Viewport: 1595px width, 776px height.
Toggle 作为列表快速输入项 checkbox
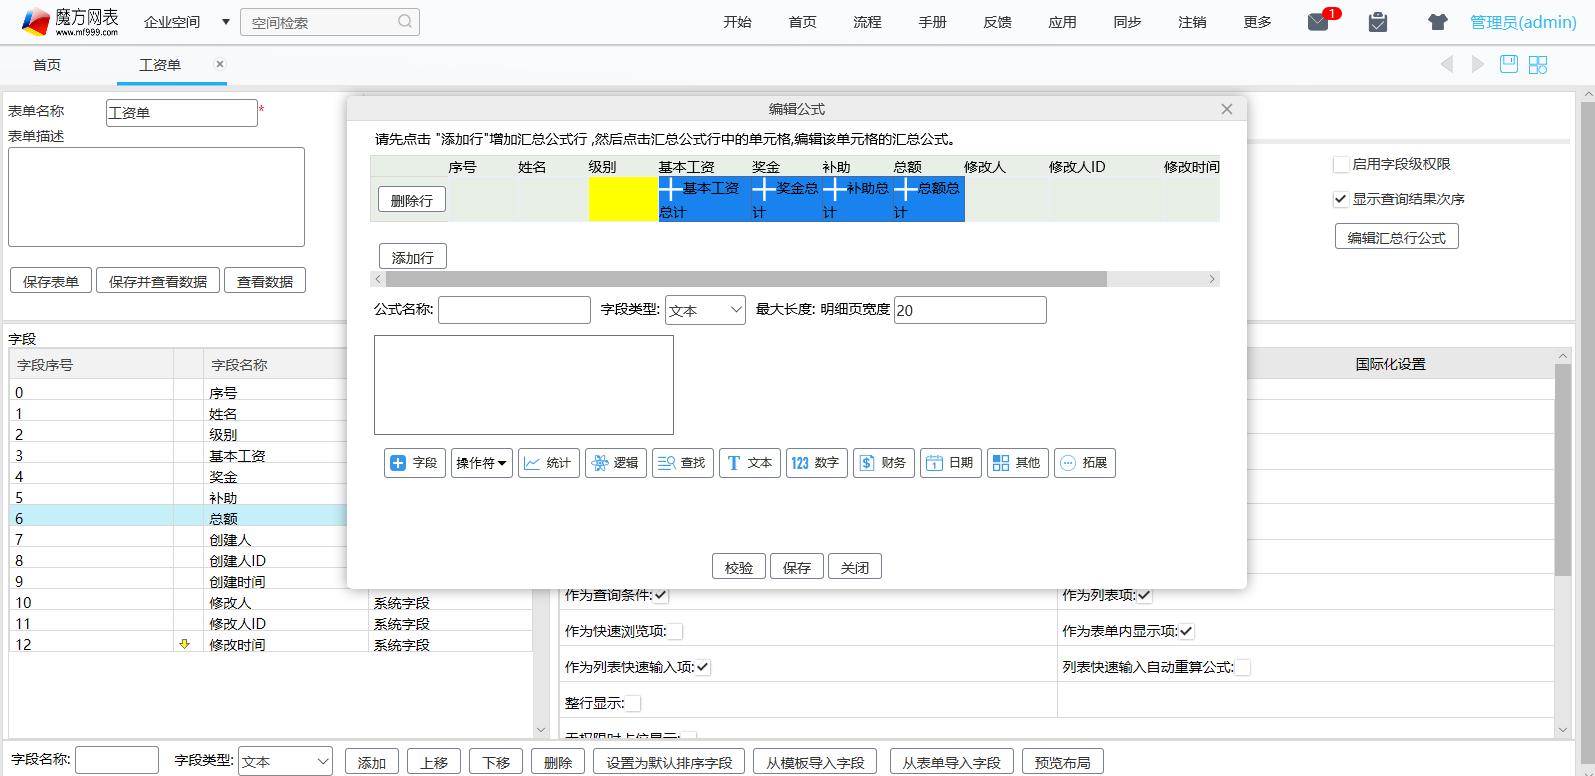pos(703,667)
